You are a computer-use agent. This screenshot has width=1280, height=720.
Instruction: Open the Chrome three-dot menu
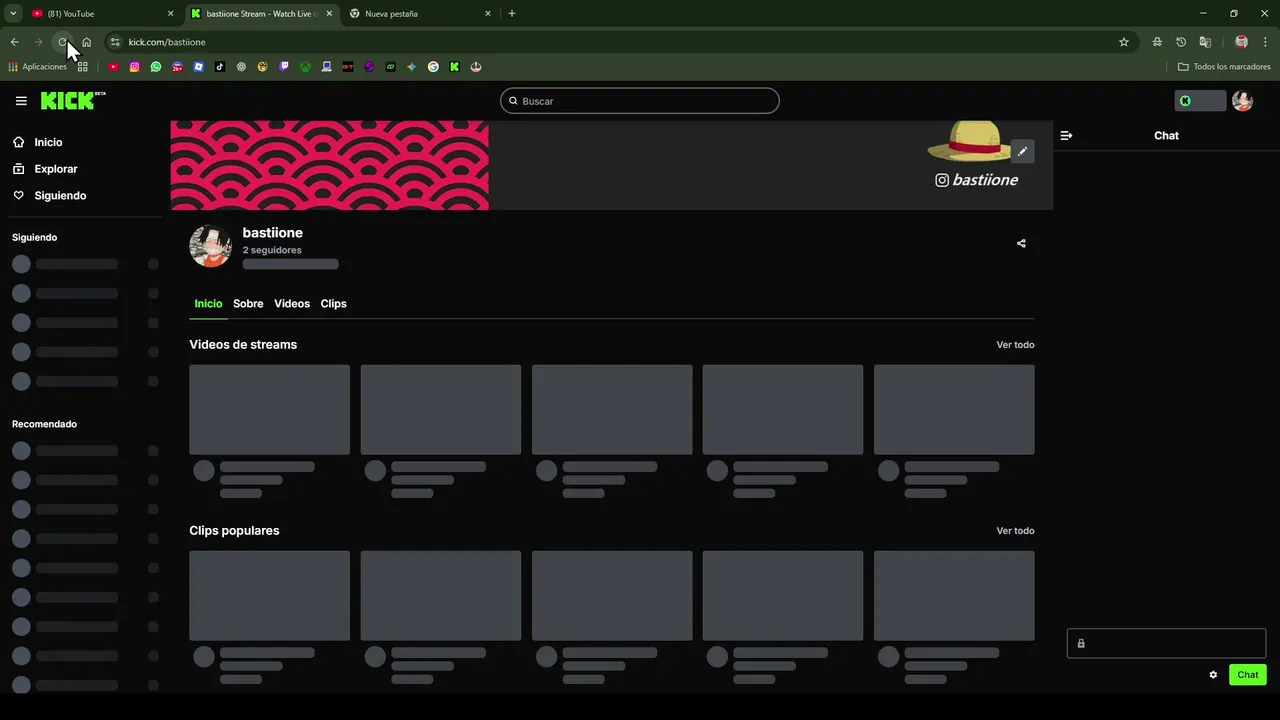tap(1265, 42)
